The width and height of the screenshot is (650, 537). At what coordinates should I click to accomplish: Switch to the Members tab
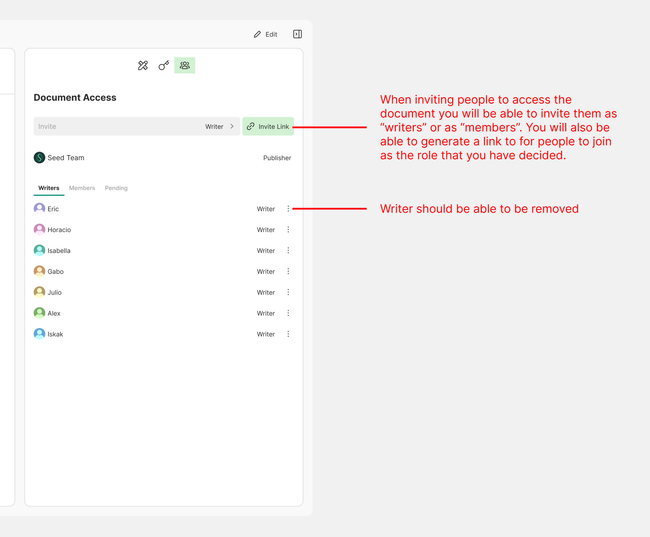pos(82,188)
